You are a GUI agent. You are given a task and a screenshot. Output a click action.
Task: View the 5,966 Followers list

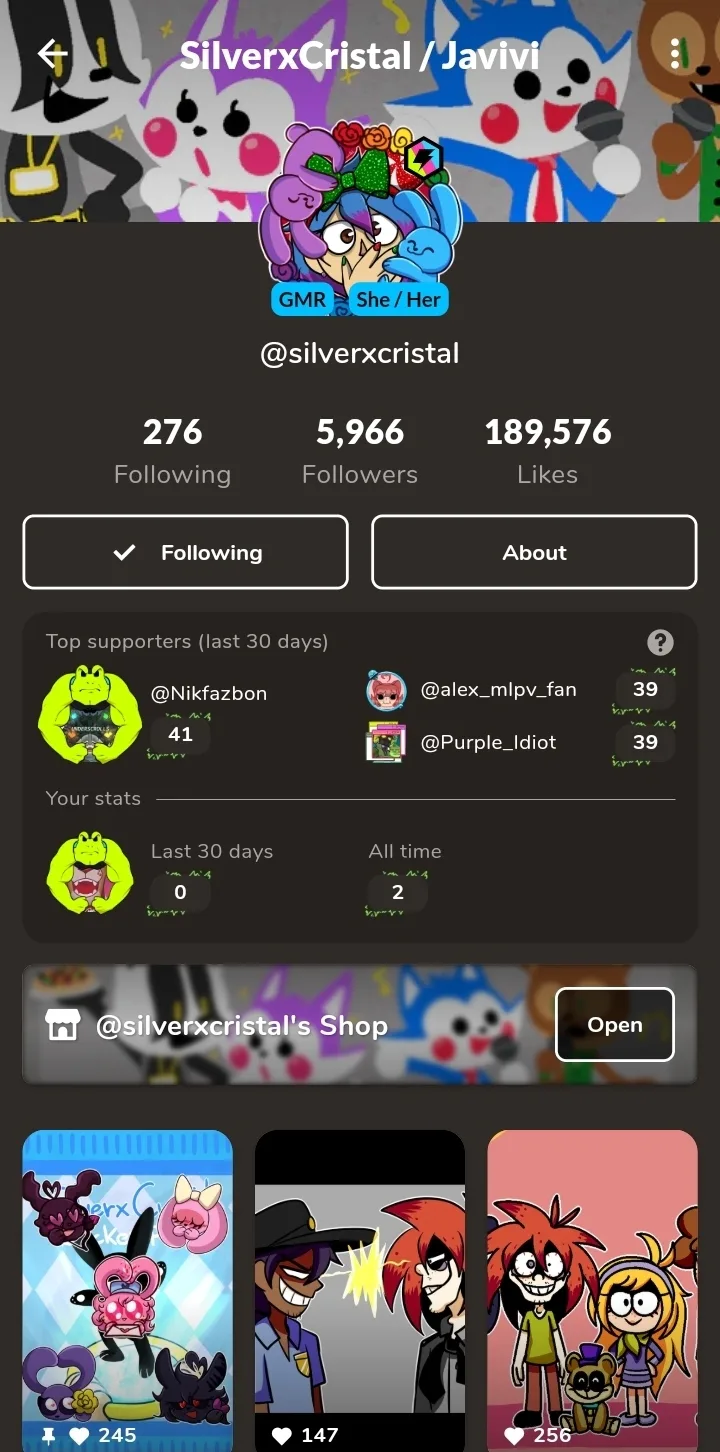(x=360, y=451)
